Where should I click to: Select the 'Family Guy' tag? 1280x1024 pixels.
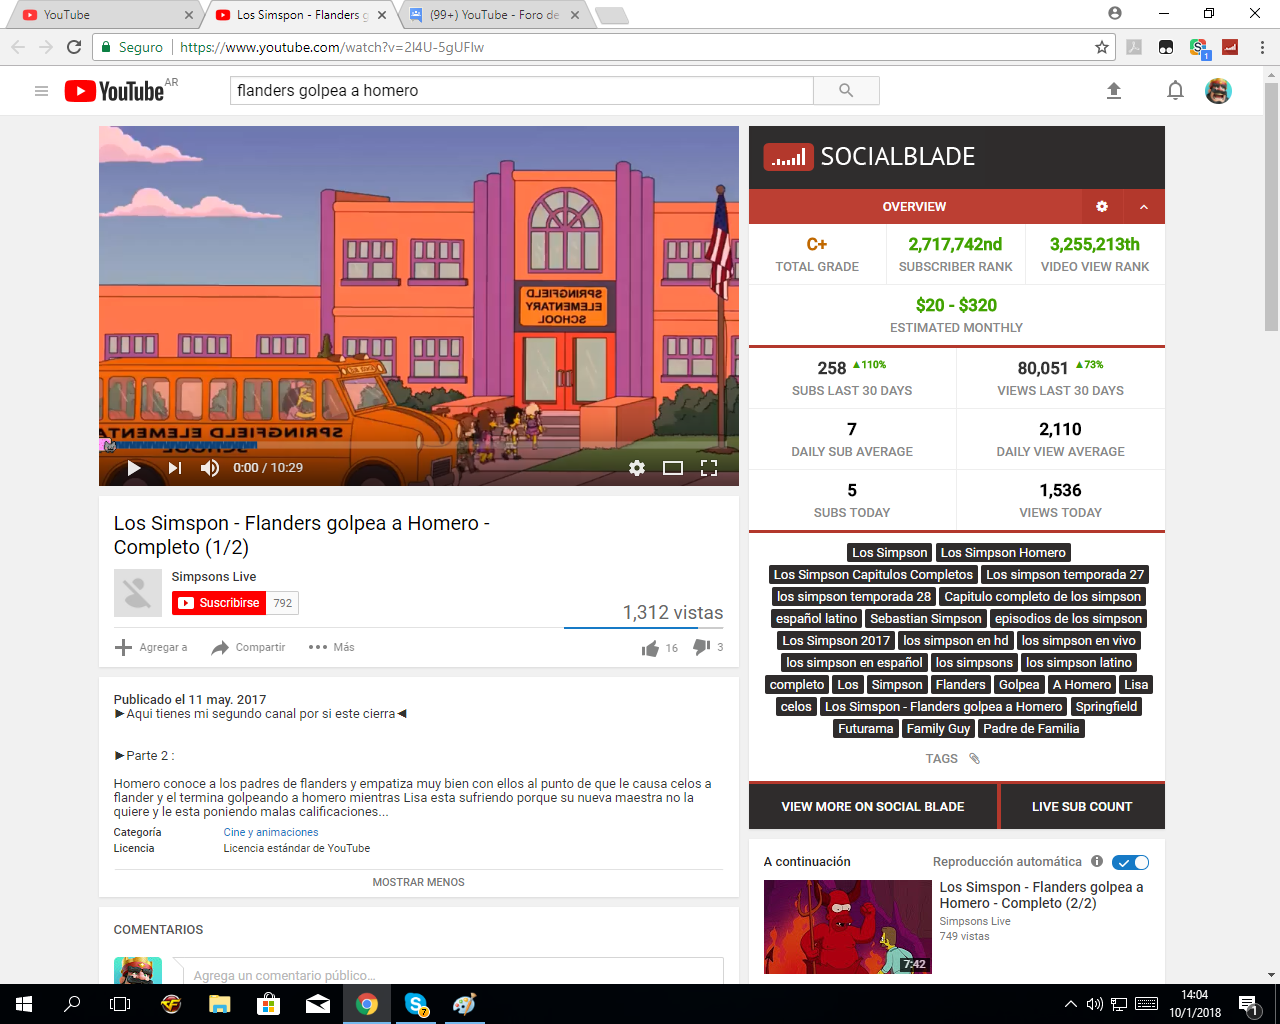coord(938,729)
